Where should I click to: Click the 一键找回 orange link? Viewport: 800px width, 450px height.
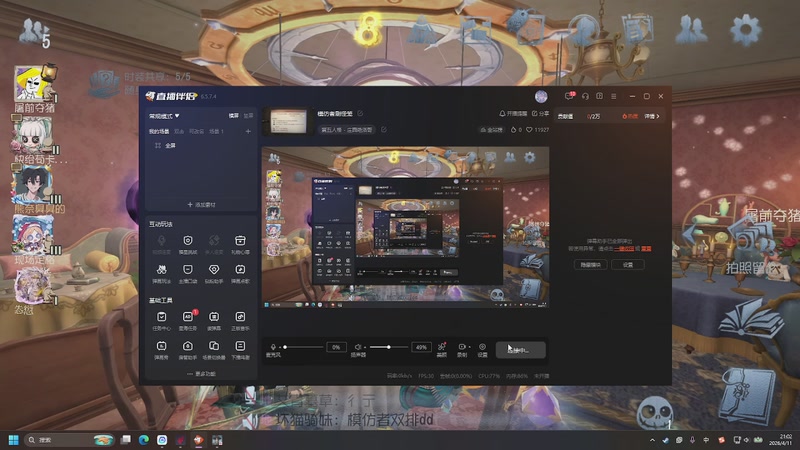point(623,249)
